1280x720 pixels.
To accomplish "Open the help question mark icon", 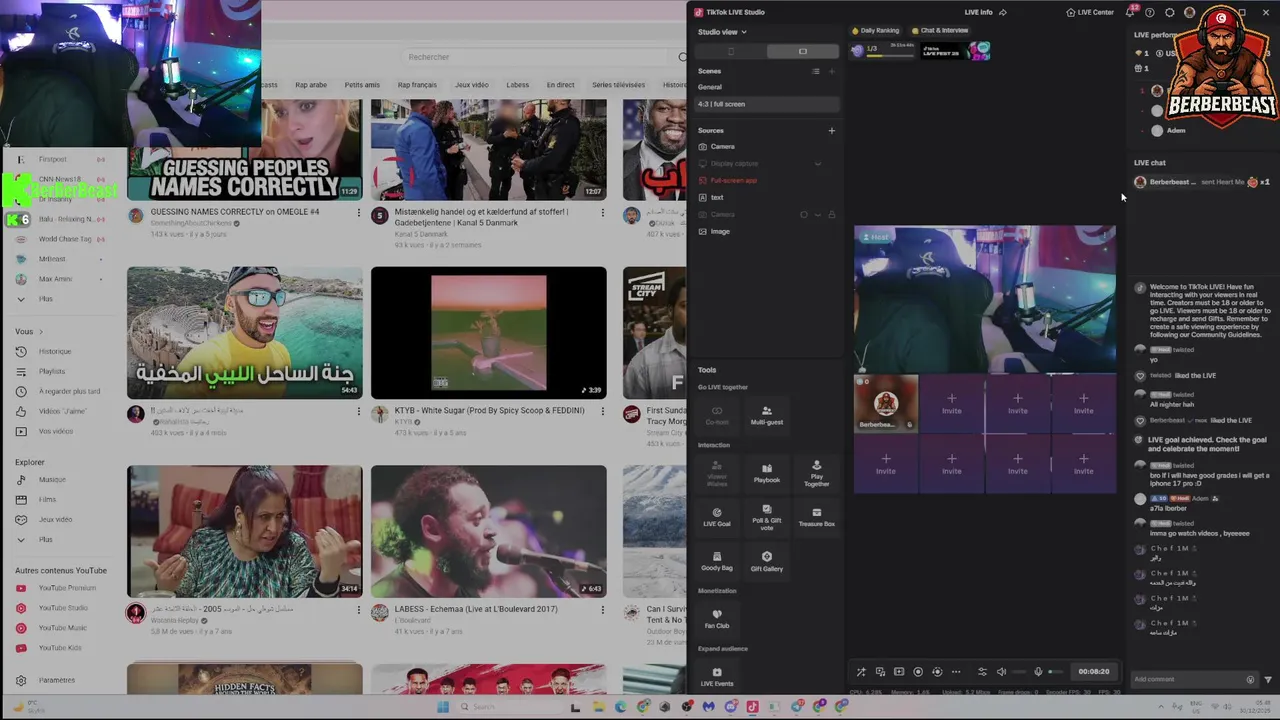I will coord(1149,12).
